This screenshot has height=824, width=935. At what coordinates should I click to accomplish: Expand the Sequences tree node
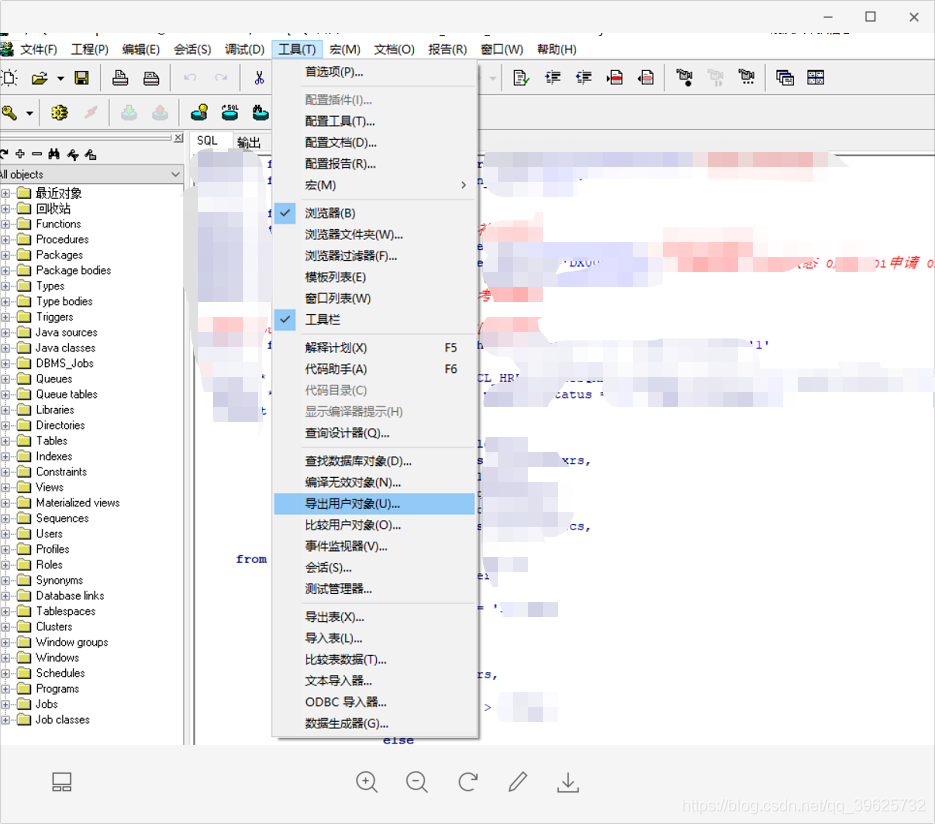[x=5, y=518]
